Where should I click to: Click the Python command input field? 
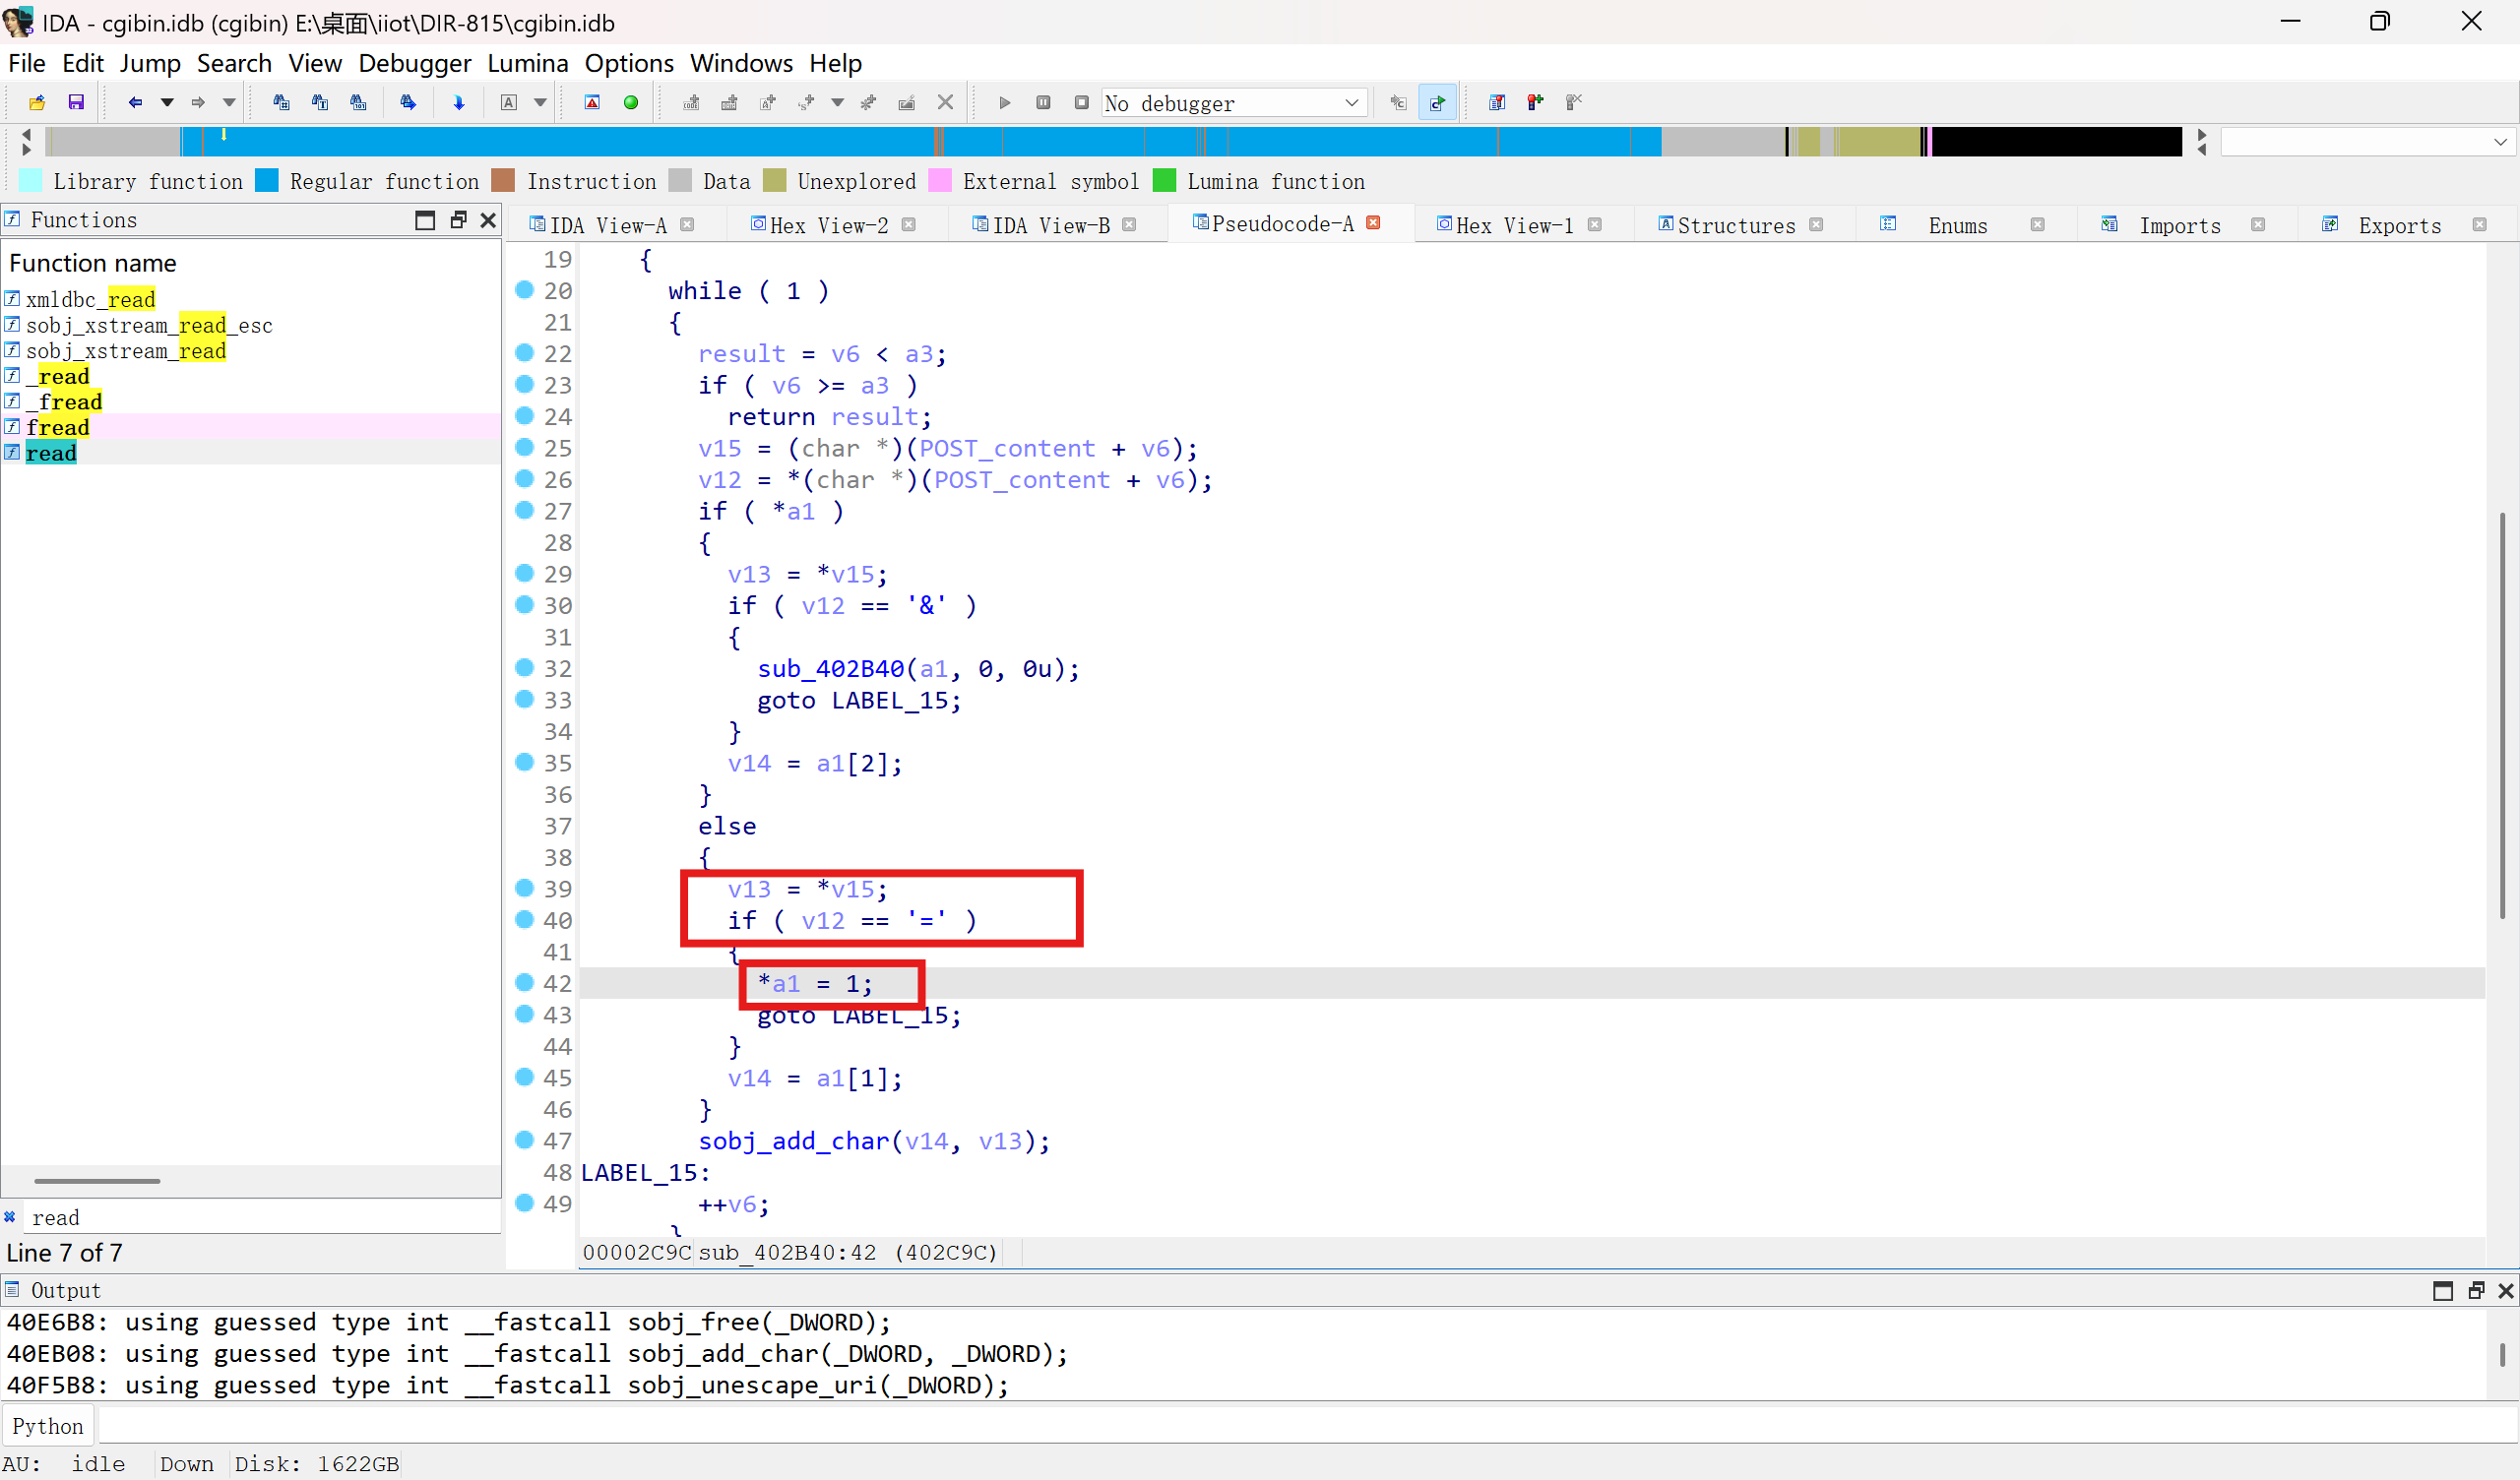point(1306,1426)
